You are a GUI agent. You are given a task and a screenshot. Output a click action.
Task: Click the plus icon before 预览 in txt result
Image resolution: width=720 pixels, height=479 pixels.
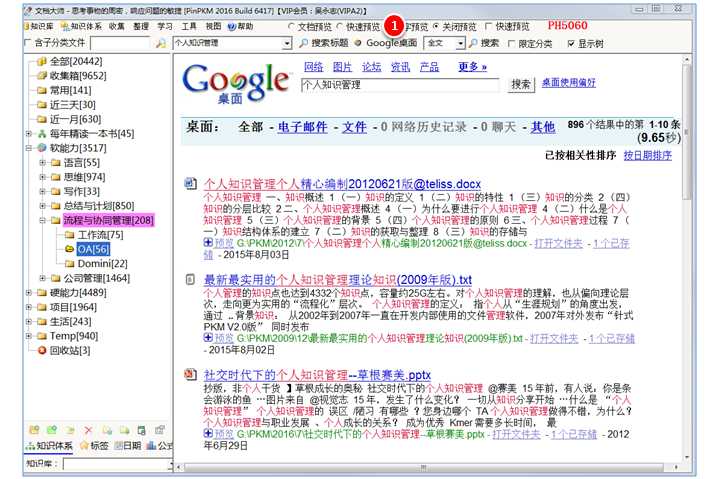click(208, 338)
